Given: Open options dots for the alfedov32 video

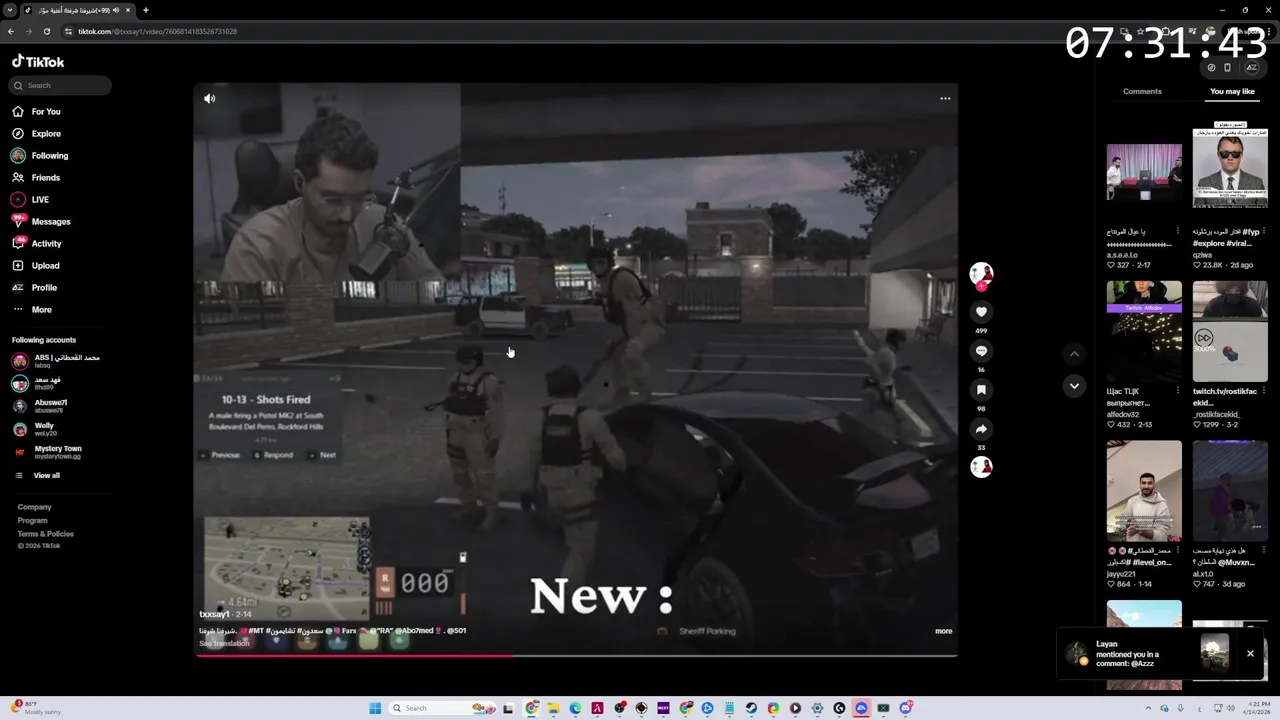Looking at the screenshot, I should click(1177, 391).
